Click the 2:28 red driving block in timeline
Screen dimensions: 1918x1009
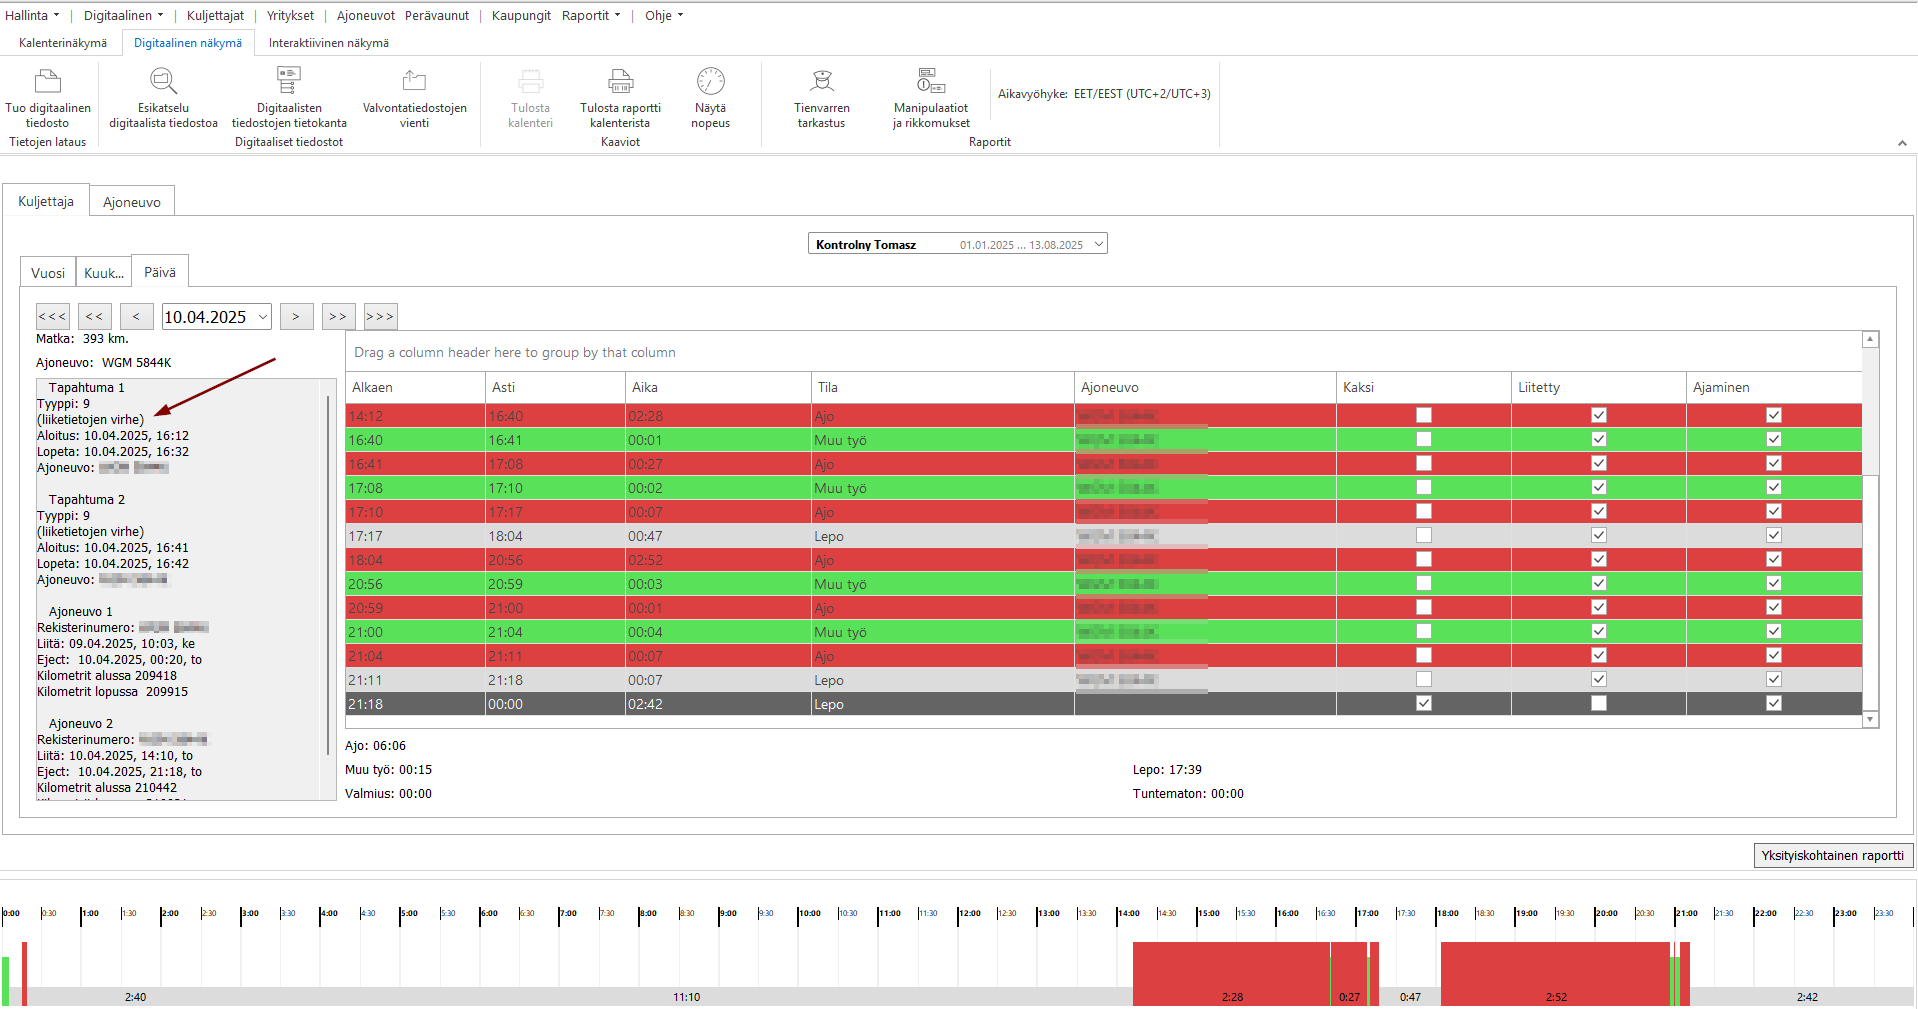click(1232, 973)
